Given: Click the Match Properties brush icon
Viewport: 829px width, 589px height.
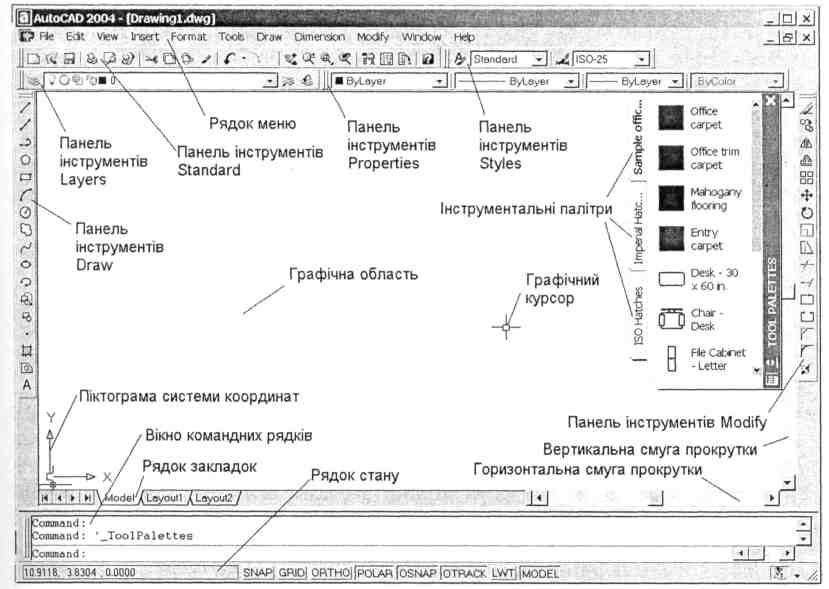Looking at the screenshot, I should (206, 59).
